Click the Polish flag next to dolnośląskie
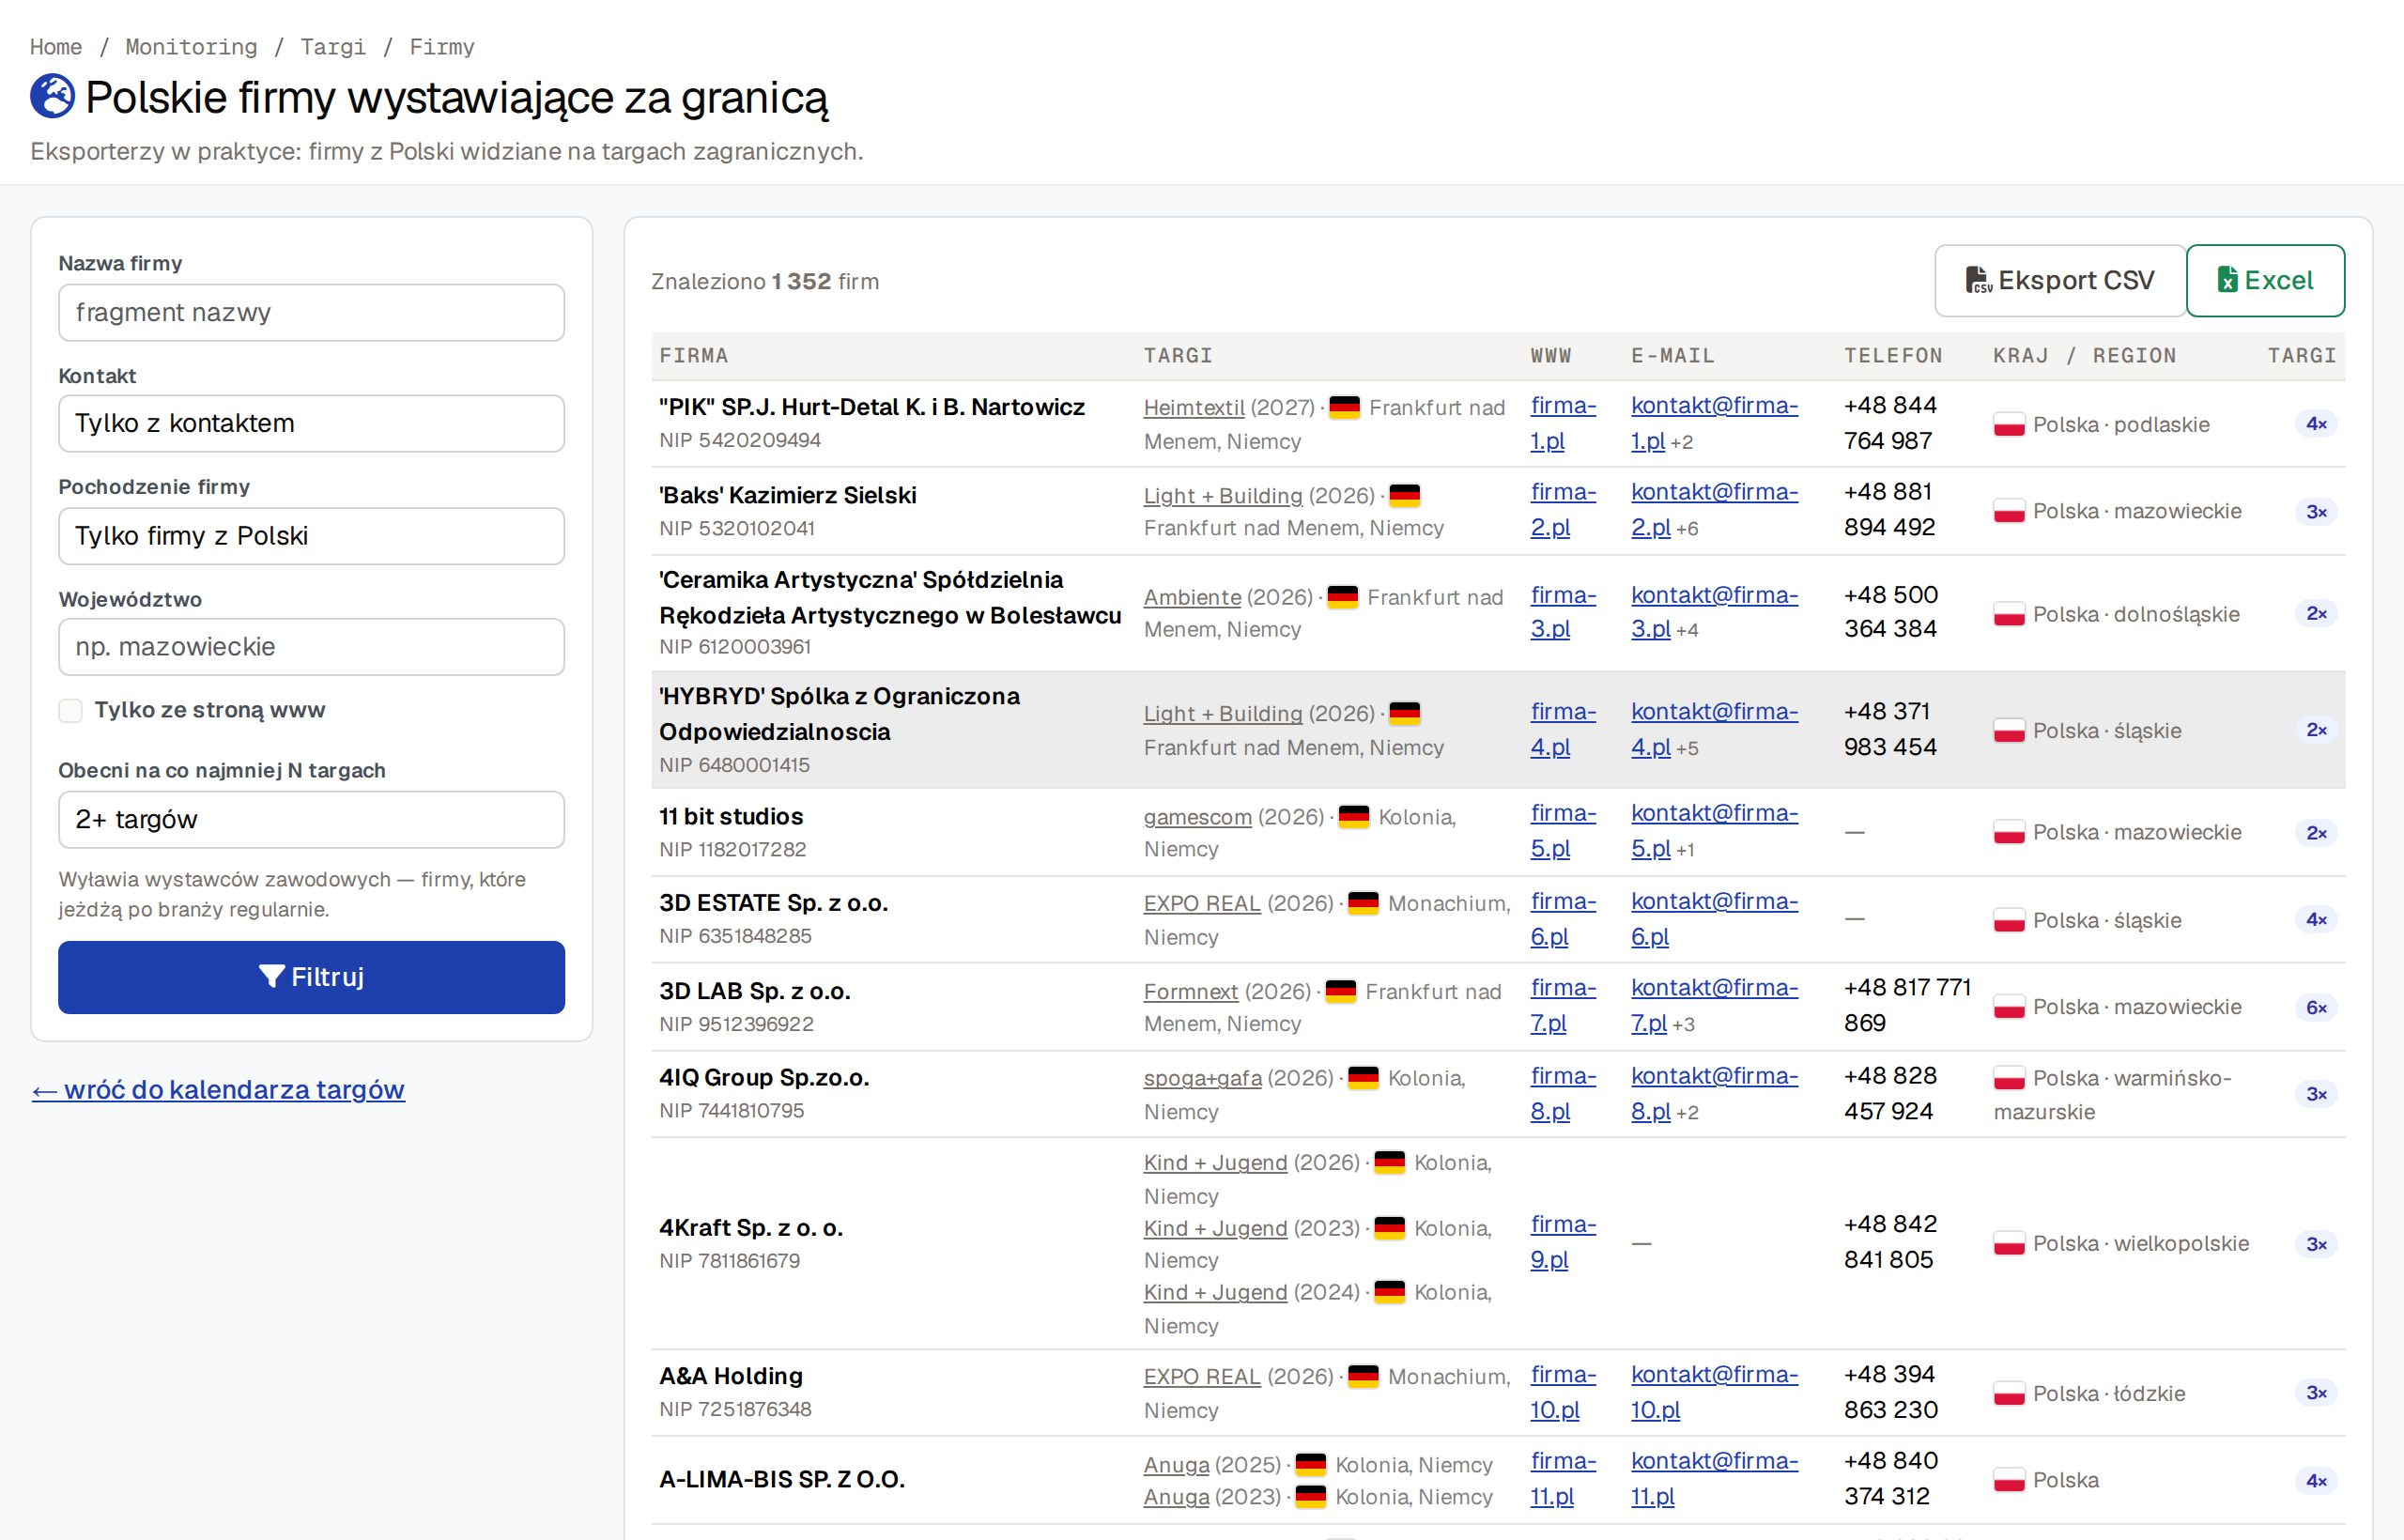The height and width of the screenshot is (1540, 2404). pos(2008,614)
